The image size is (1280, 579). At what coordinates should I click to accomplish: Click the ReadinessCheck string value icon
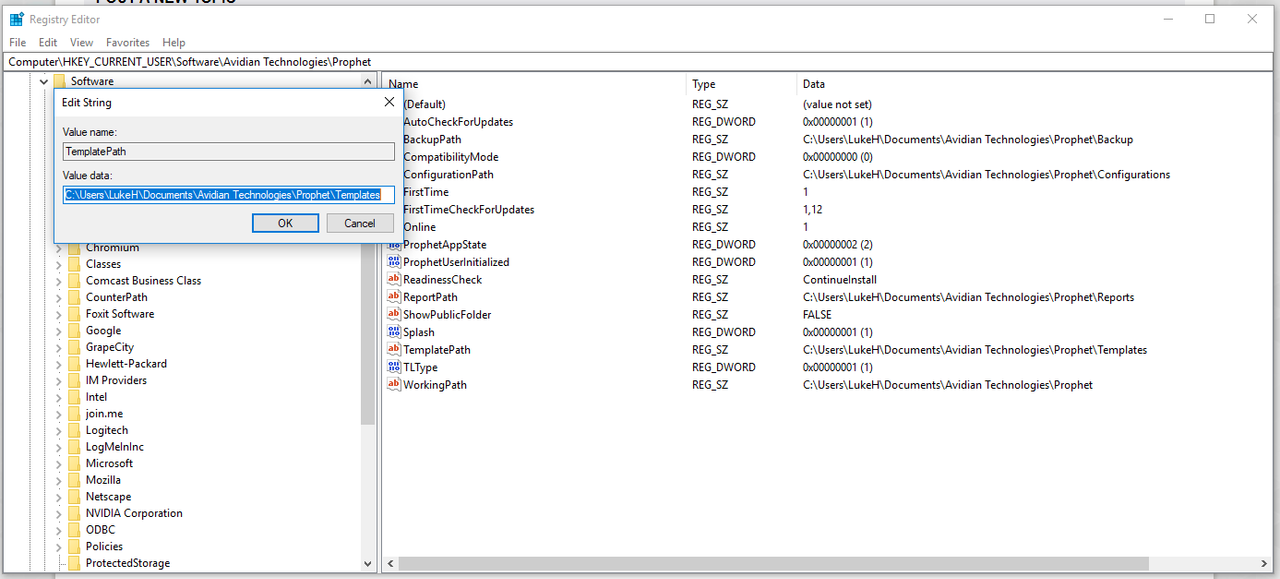coord(394,279)
